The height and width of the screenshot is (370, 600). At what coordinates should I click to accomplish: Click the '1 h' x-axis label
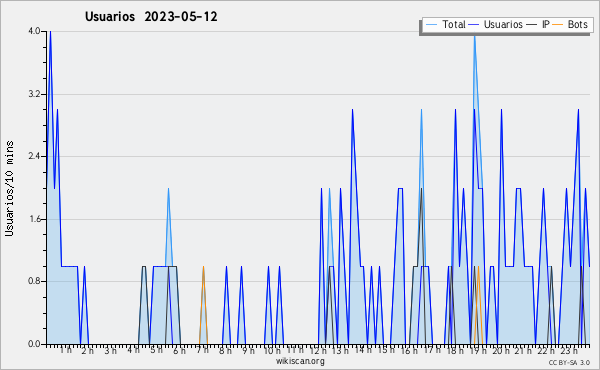(65, 350)
